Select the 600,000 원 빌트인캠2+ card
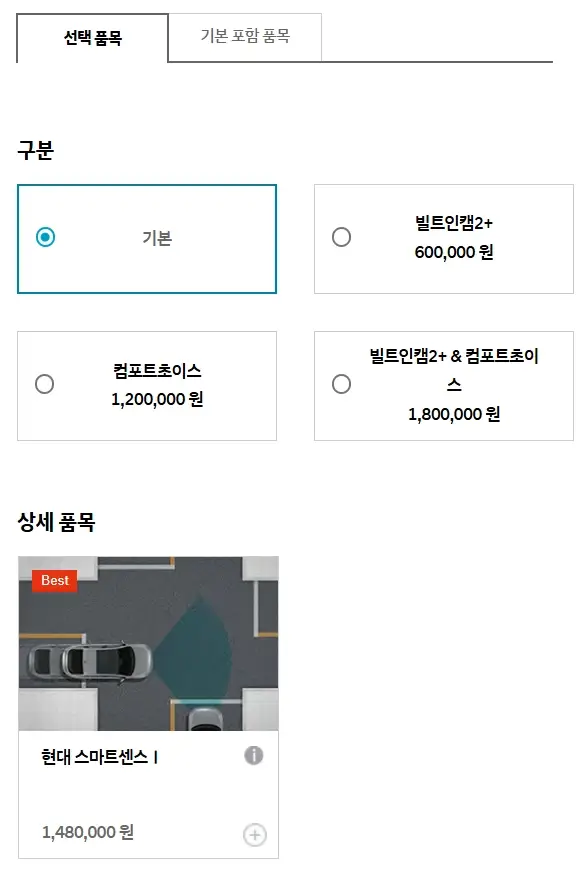586x873 pixels. (x=445, y=238)
